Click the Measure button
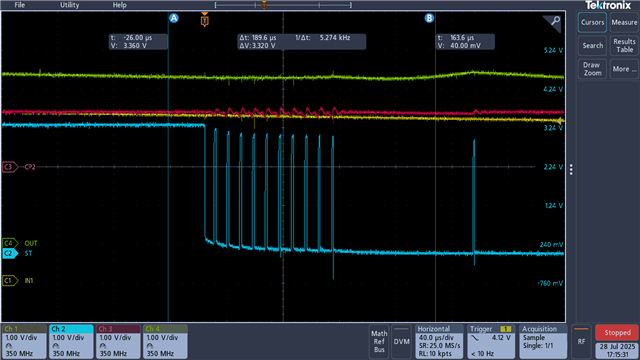Screen dimensions: 640x360 point(624,22)
